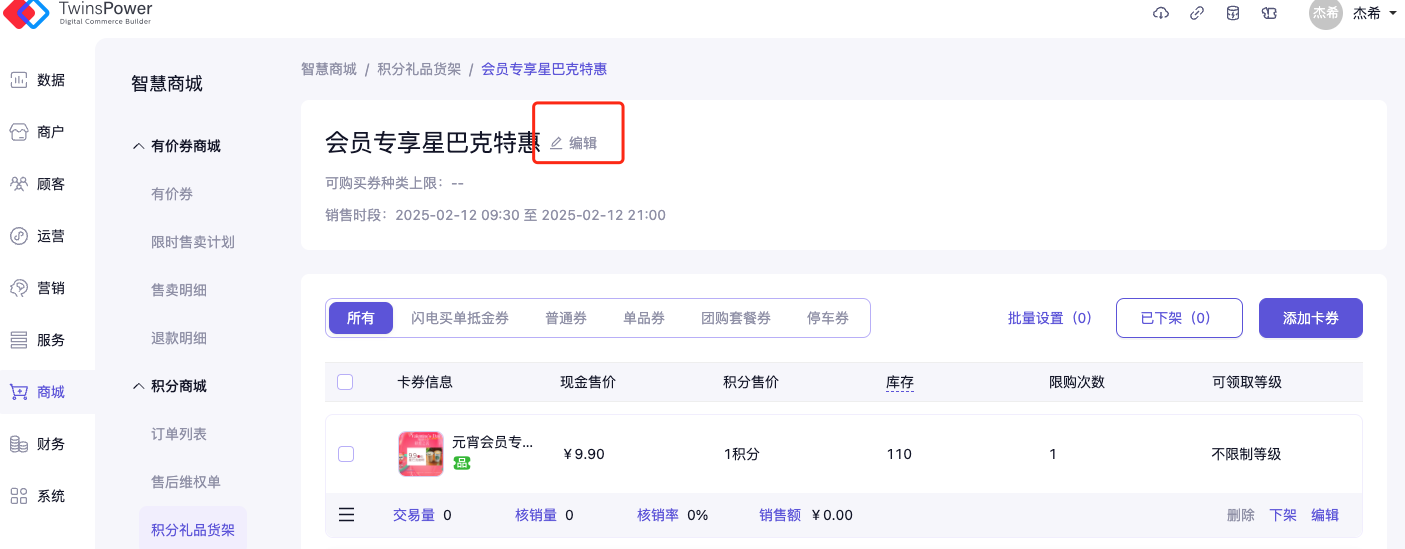The image size is (1405, 549).
Task: Open 财务 (Finance) coins icon
Action: (x=19, y=444)
